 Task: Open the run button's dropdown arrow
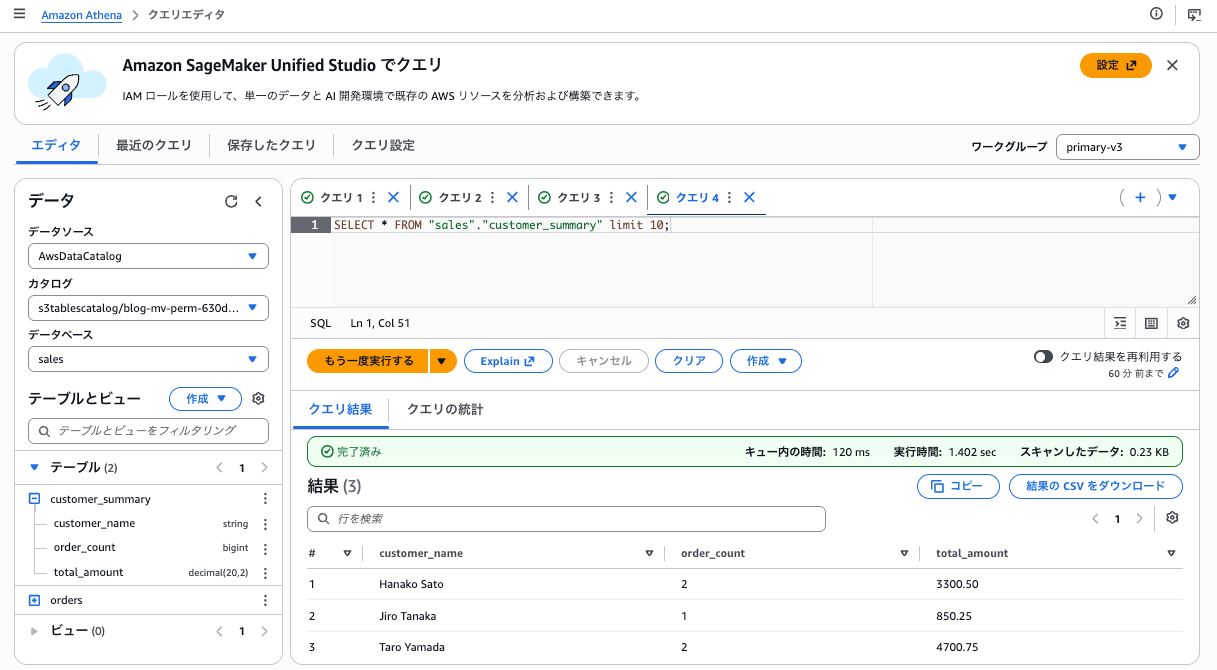[443, 361]
